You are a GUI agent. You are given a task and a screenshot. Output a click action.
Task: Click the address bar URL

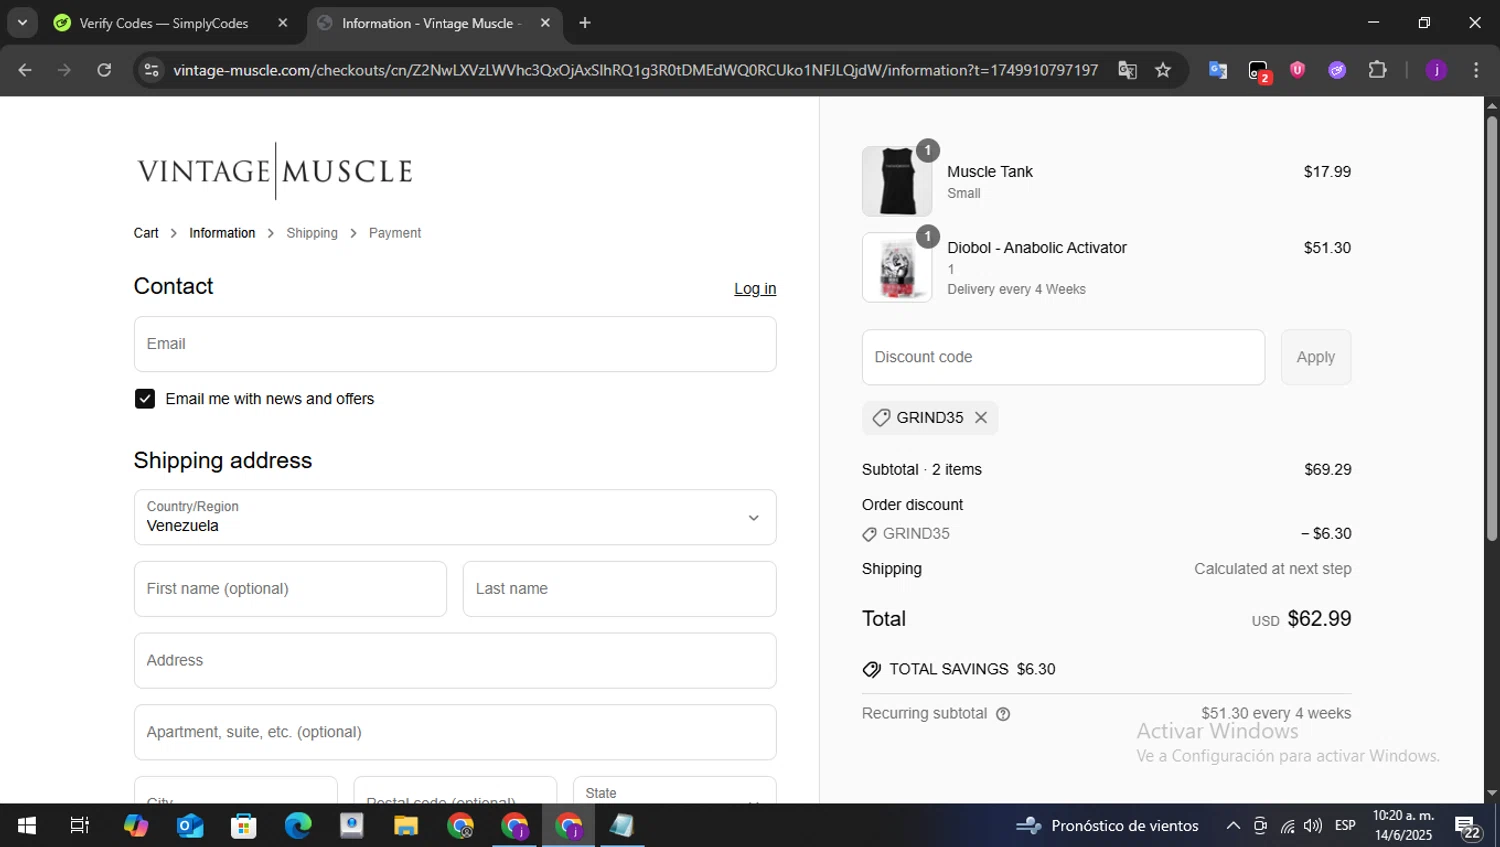tap(635, 70)
